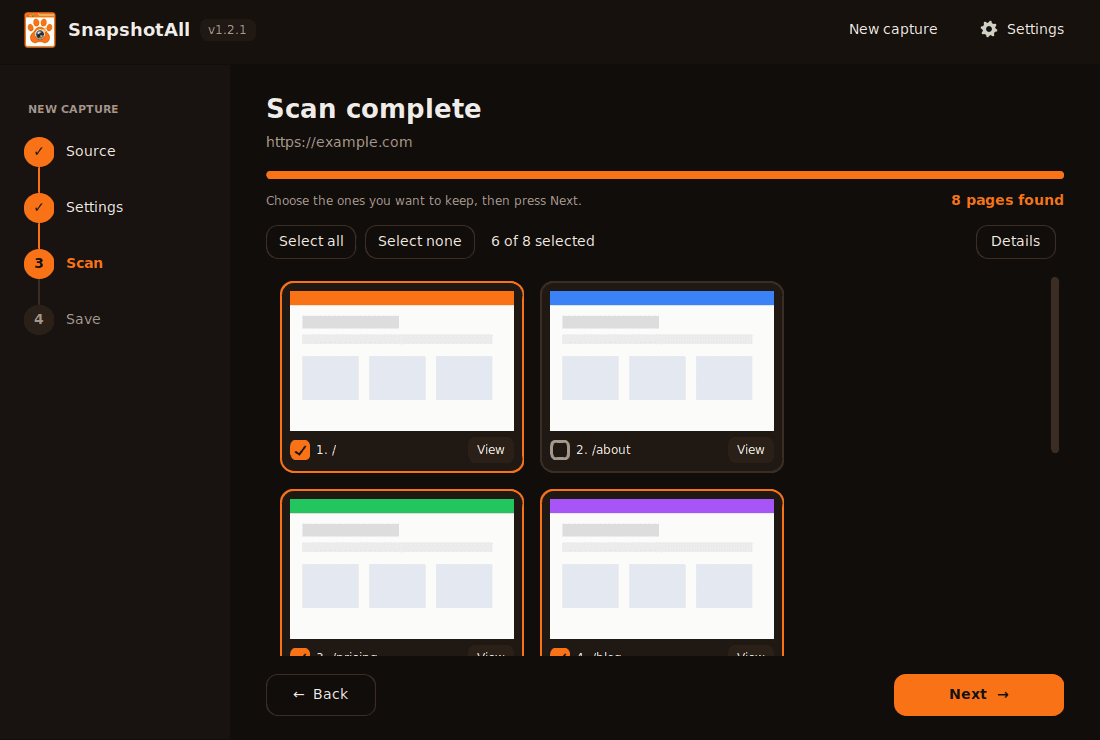
Task: Click the blue-header /about thumbnail
Action: 662,361
